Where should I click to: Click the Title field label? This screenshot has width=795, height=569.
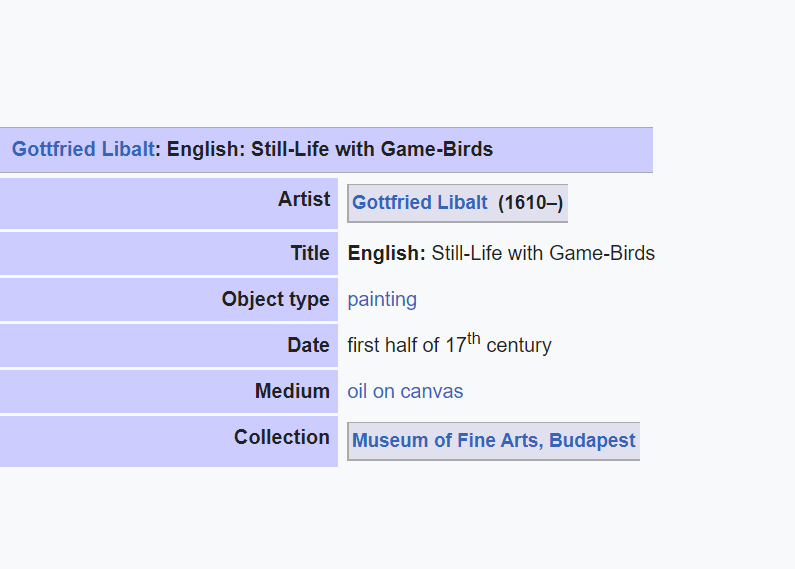click(310, 253)
